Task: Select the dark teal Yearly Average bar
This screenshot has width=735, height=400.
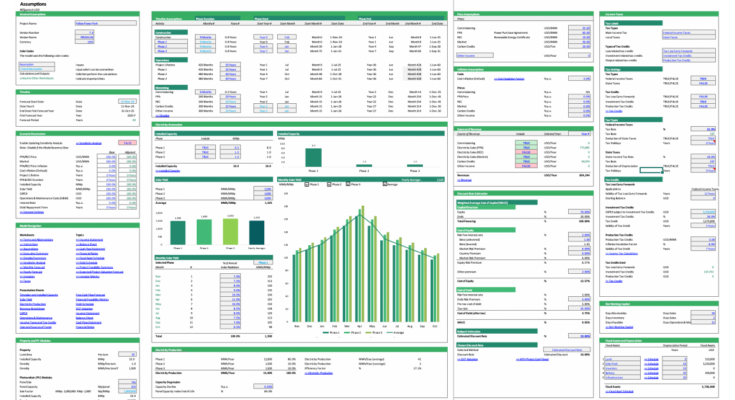Action: coord(256,232)
